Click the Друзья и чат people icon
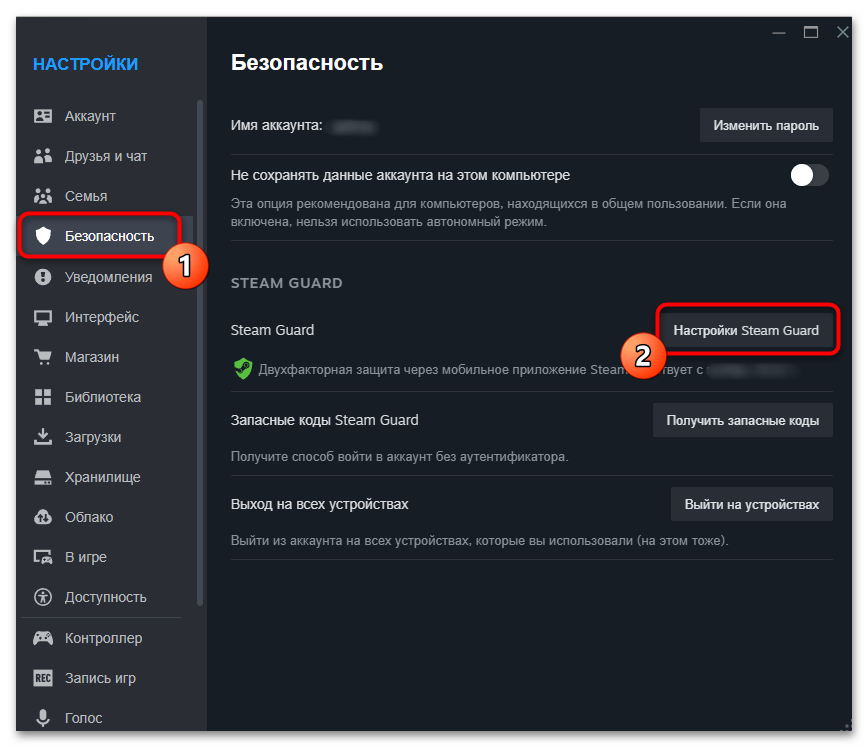 pyautogui.click(x=43, y=156)
